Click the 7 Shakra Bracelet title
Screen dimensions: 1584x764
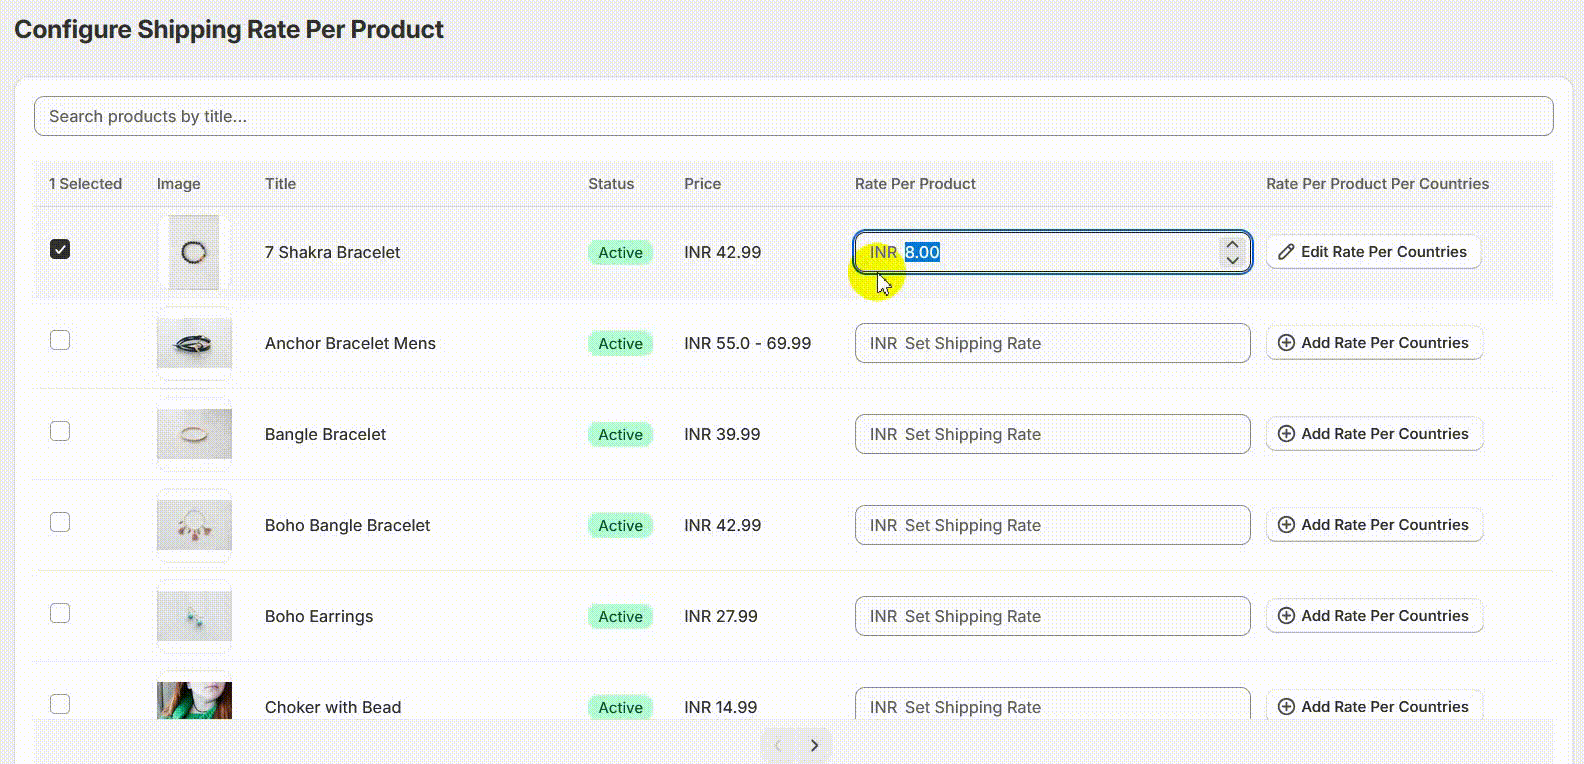click(332, 252)
